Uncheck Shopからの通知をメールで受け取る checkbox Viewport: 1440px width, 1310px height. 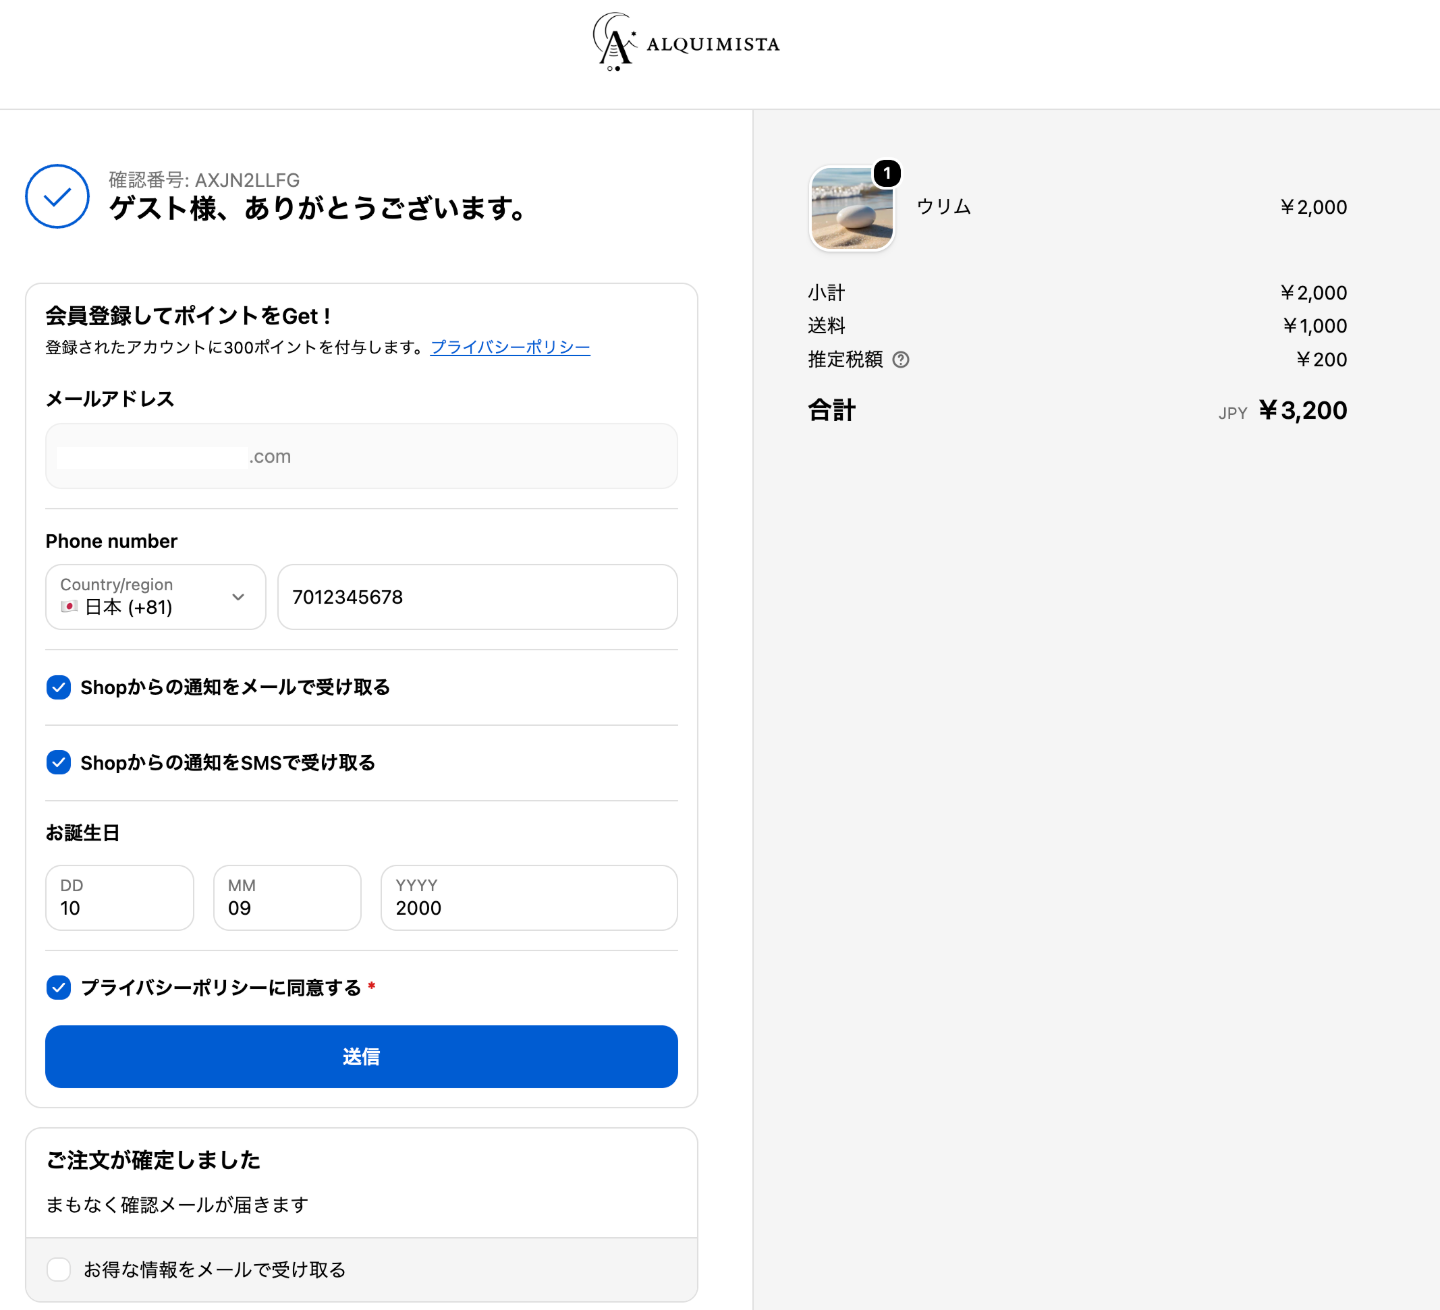coord(59,687)
